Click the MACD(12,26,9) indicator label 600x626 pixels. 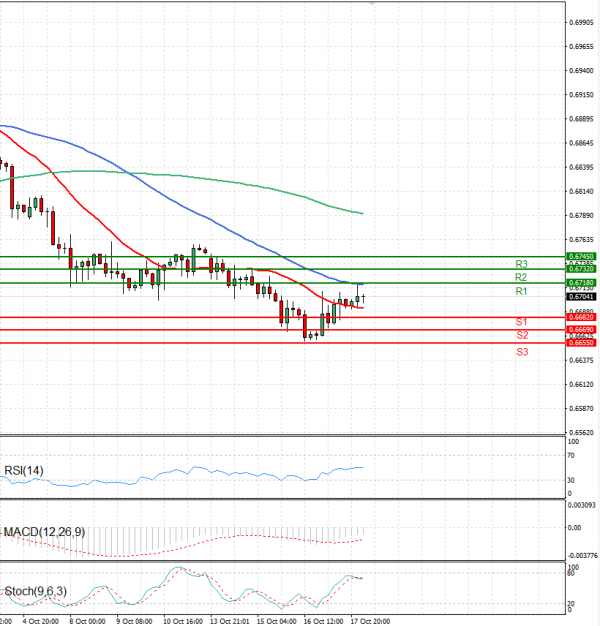[44, 532]
